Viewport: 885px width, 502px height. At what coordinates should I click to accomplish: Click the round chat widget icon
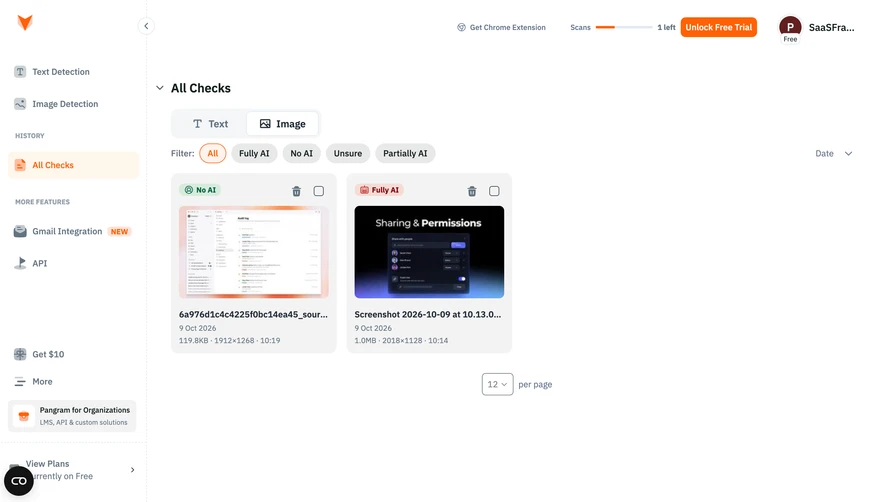(x=19, y=481)
